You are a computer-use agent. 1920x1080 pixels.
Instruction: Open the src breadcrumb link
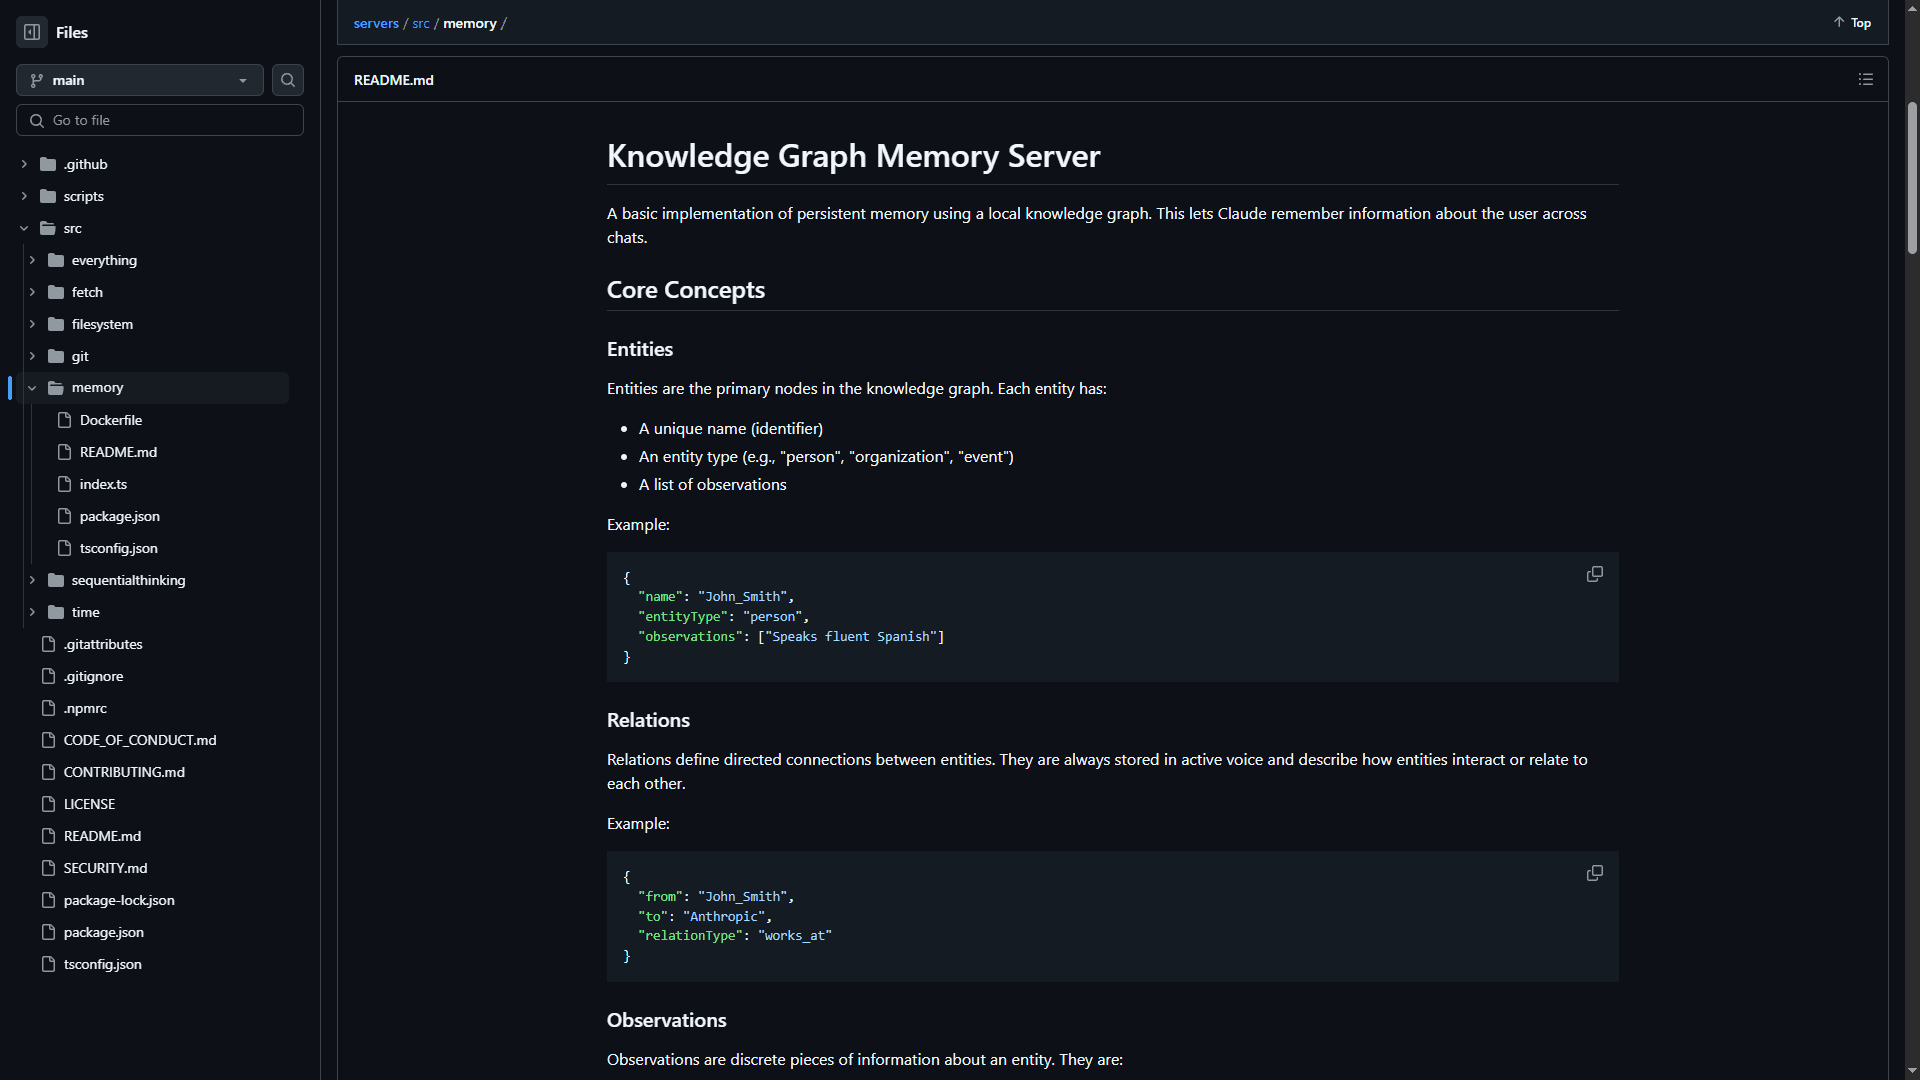(421, 23)
